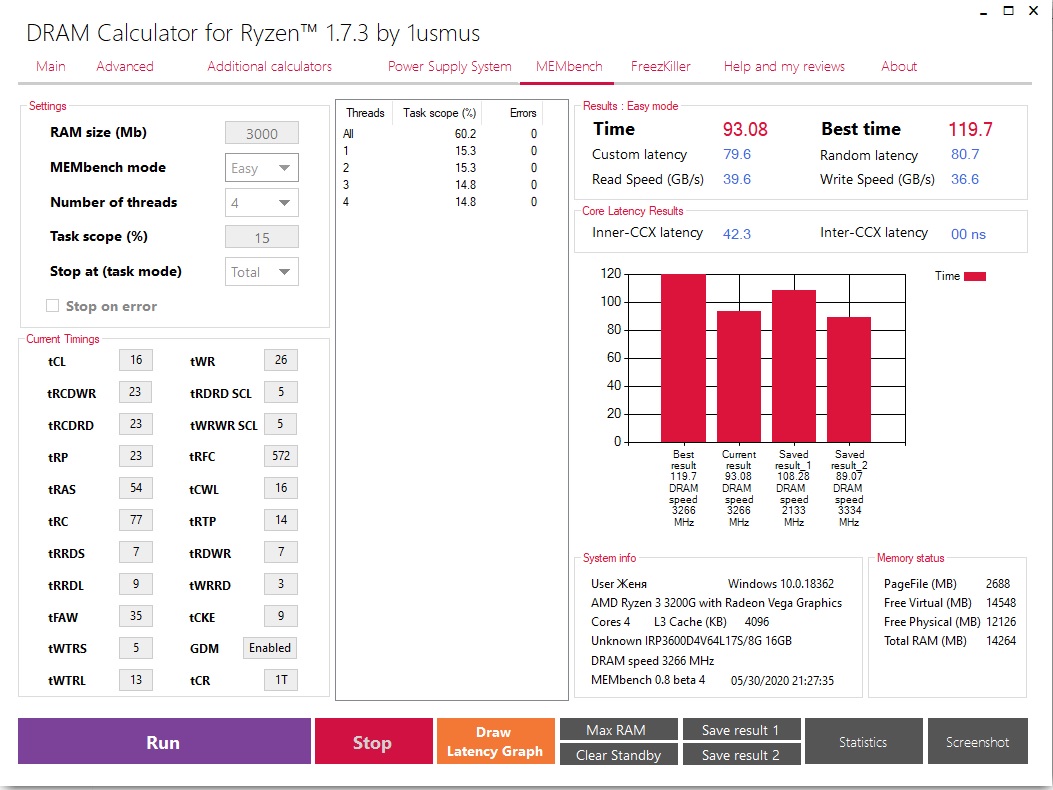Click the tRFC value 572 box

tap(281, 456)
